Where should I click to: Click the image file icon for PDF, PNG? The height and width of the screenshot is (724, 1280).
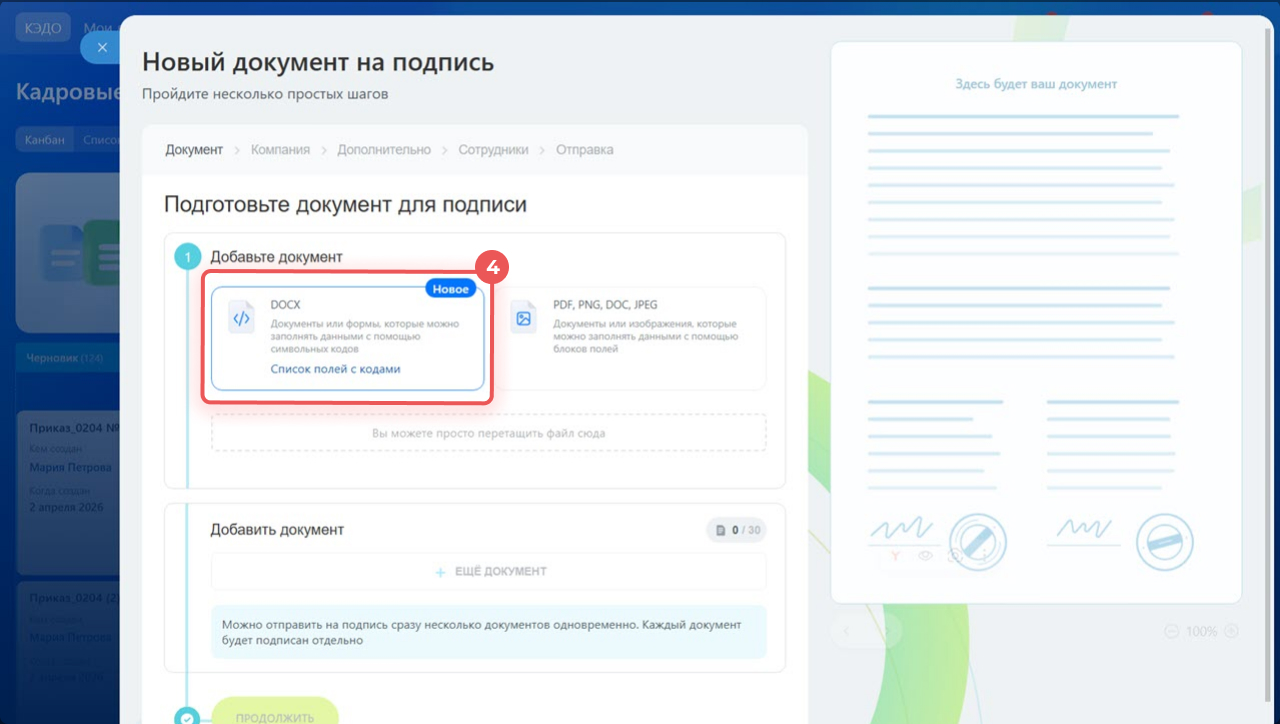tap(523, 319)
